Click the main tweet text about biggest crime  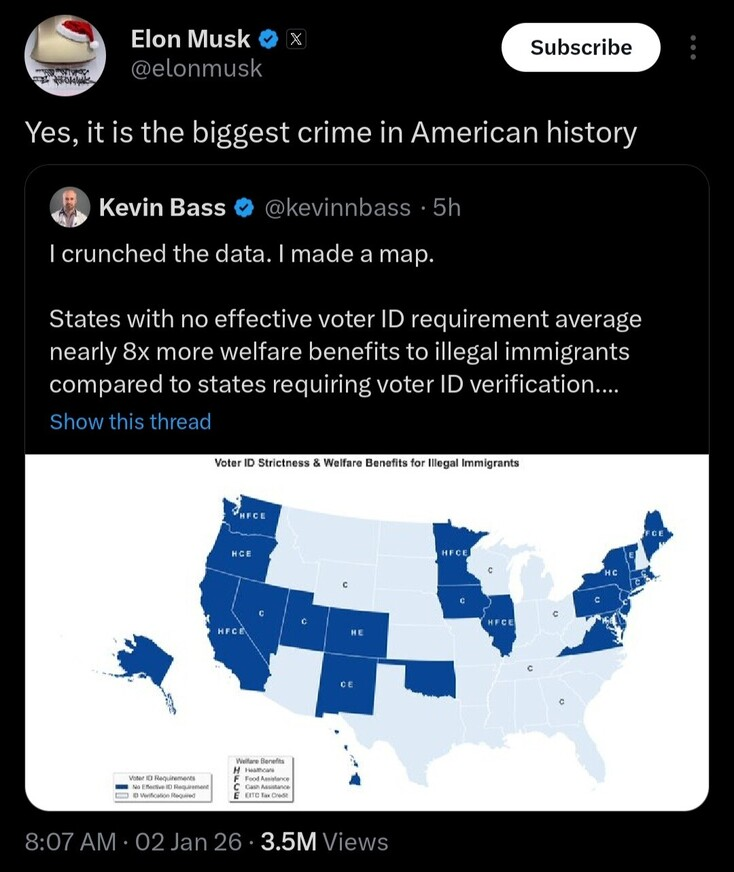330,131
